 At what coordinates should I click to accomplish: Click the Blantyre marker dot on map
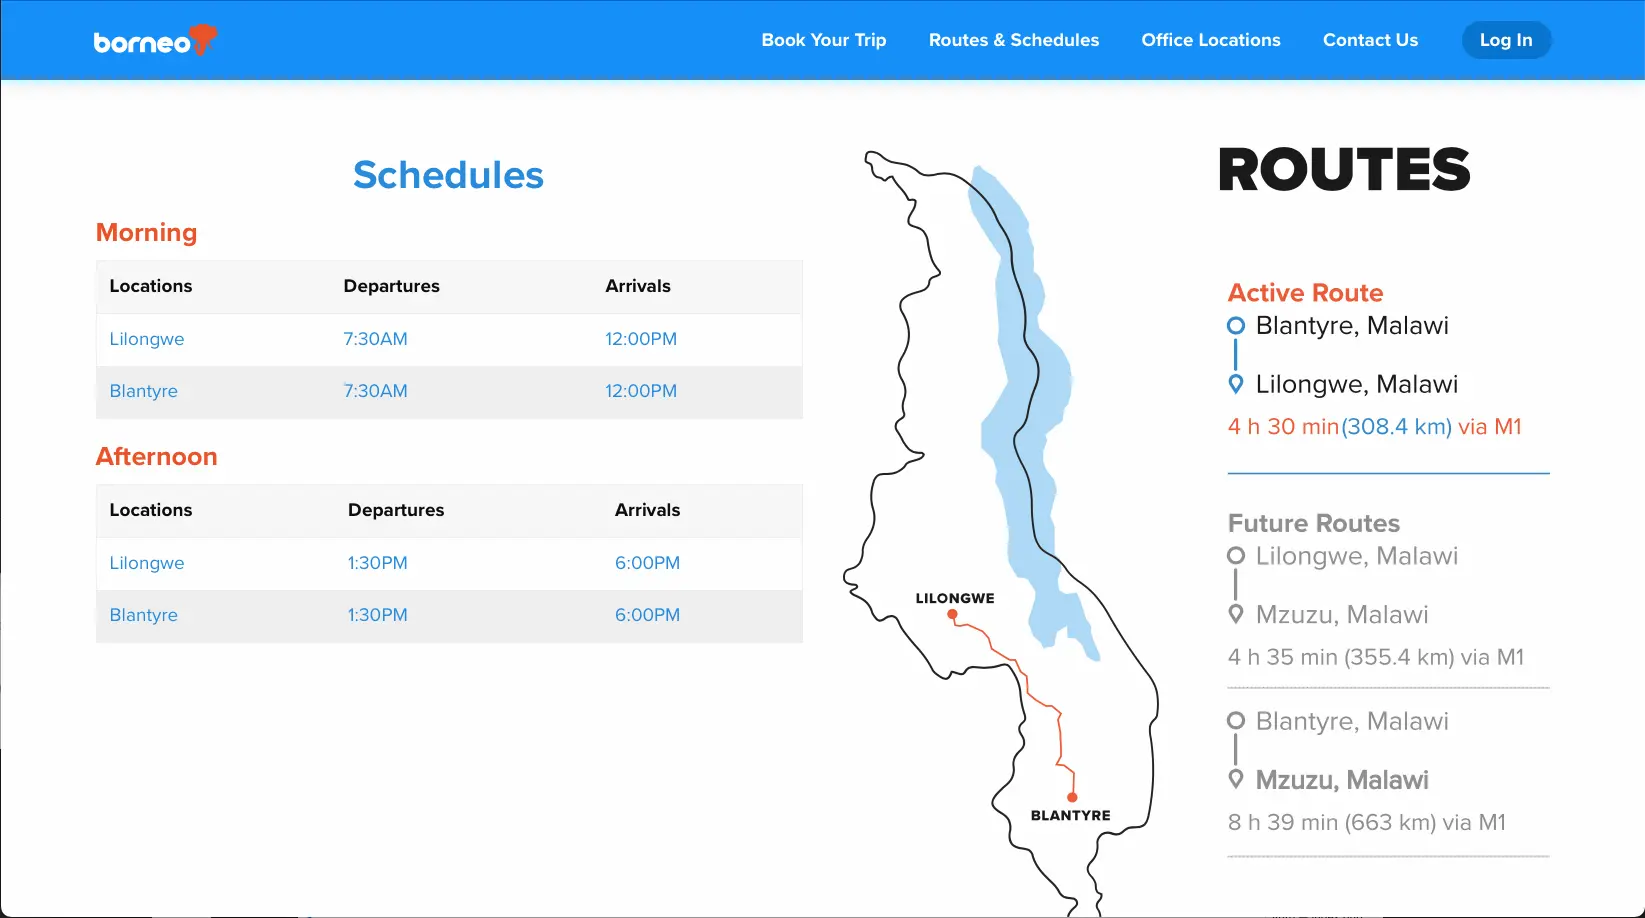coord(1072,797)
